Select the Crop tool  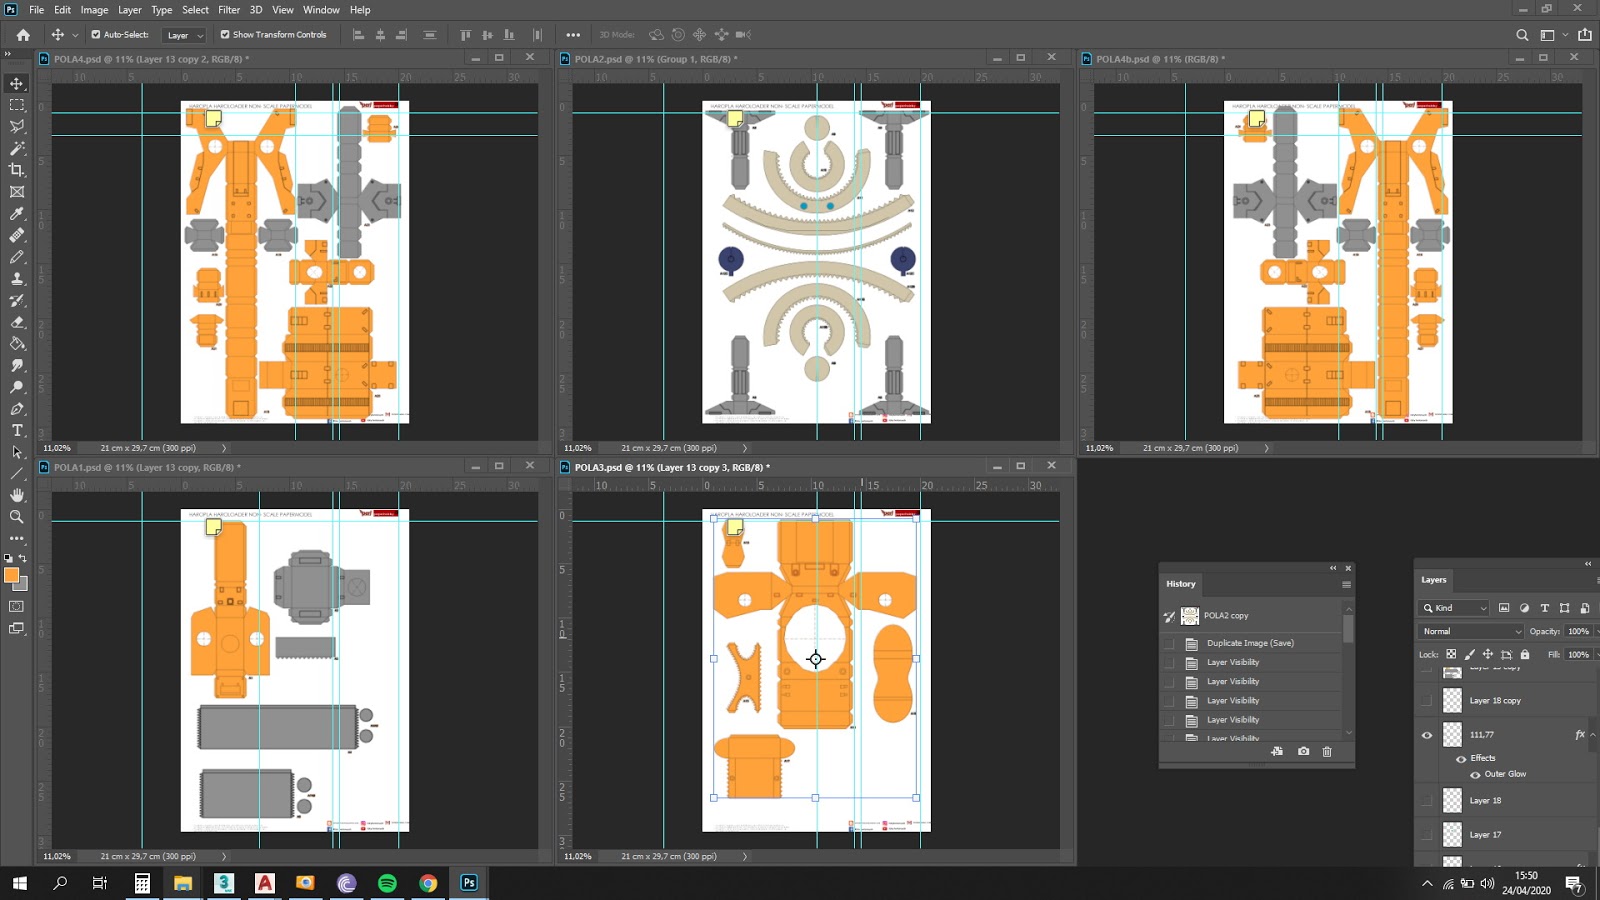(17, 170)
